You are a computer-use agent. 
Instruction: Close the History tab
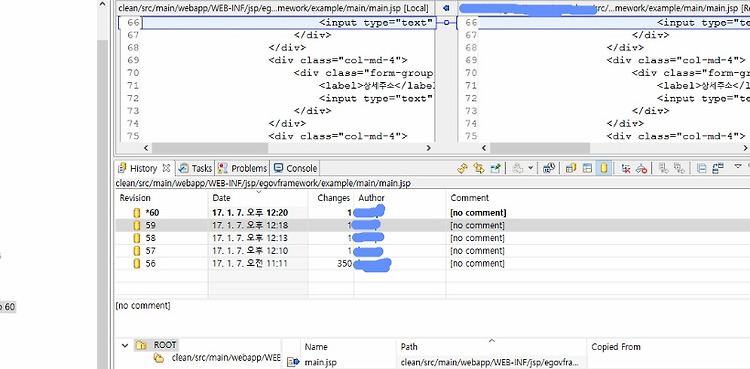(166, 168)
